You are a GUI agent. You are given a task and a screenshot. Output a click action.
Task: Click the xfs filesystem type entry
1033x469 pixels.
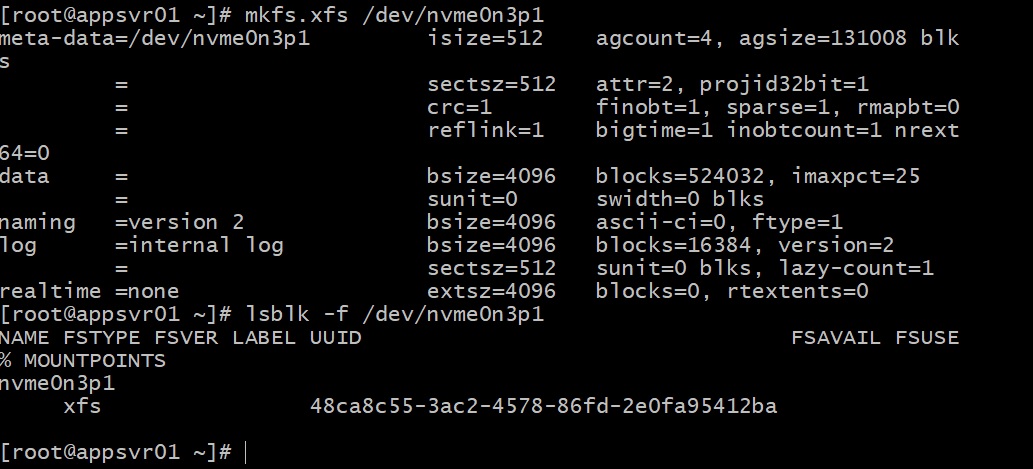click(82, 406)
